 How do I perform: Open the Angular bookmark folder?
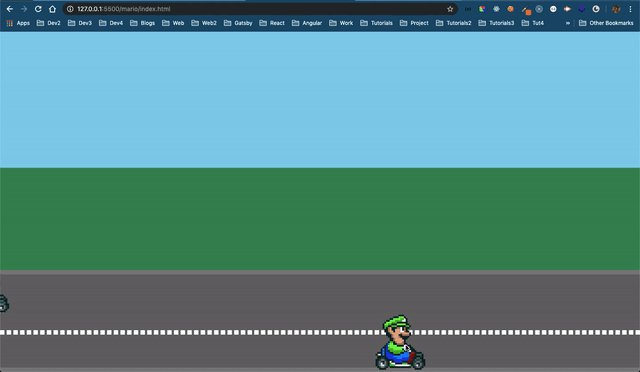307,23
